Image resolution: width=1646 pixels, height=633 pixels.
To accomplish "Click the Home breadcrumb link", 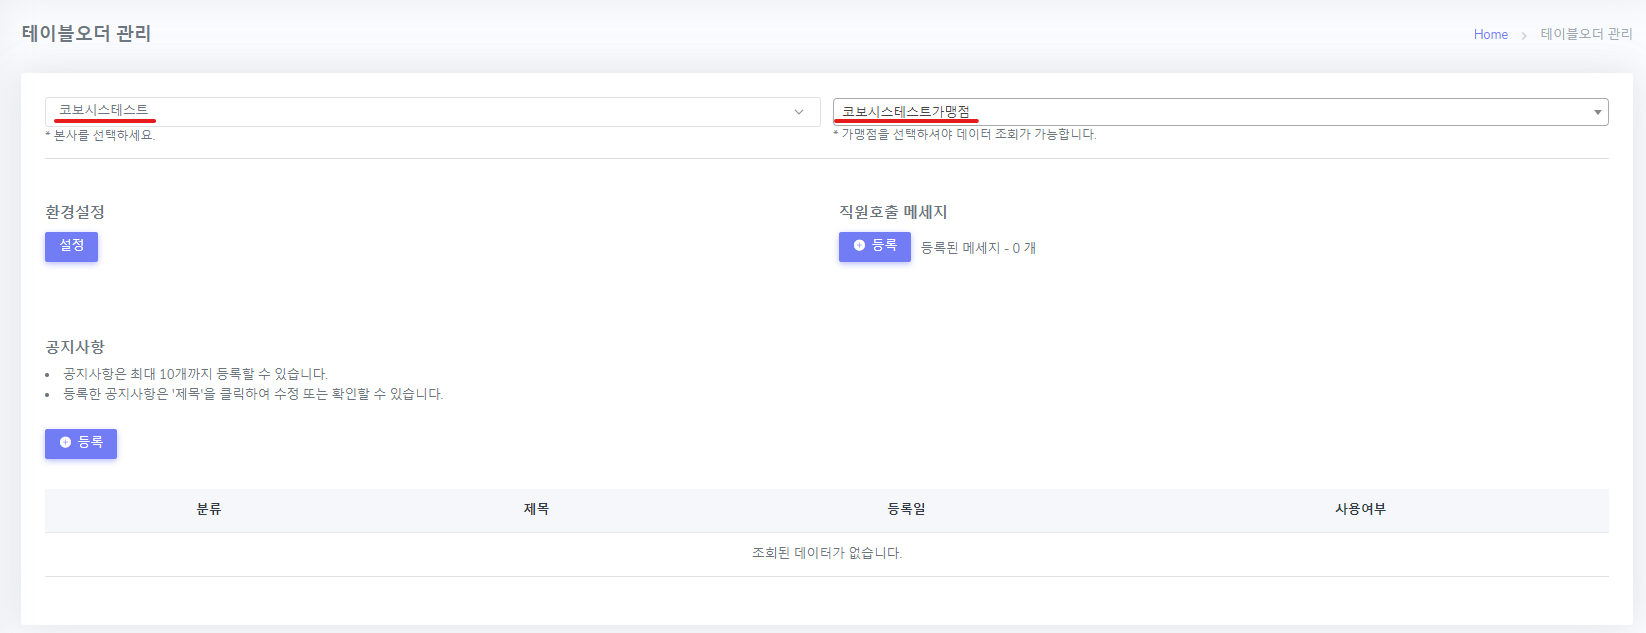I will [x=1490, y=34].
